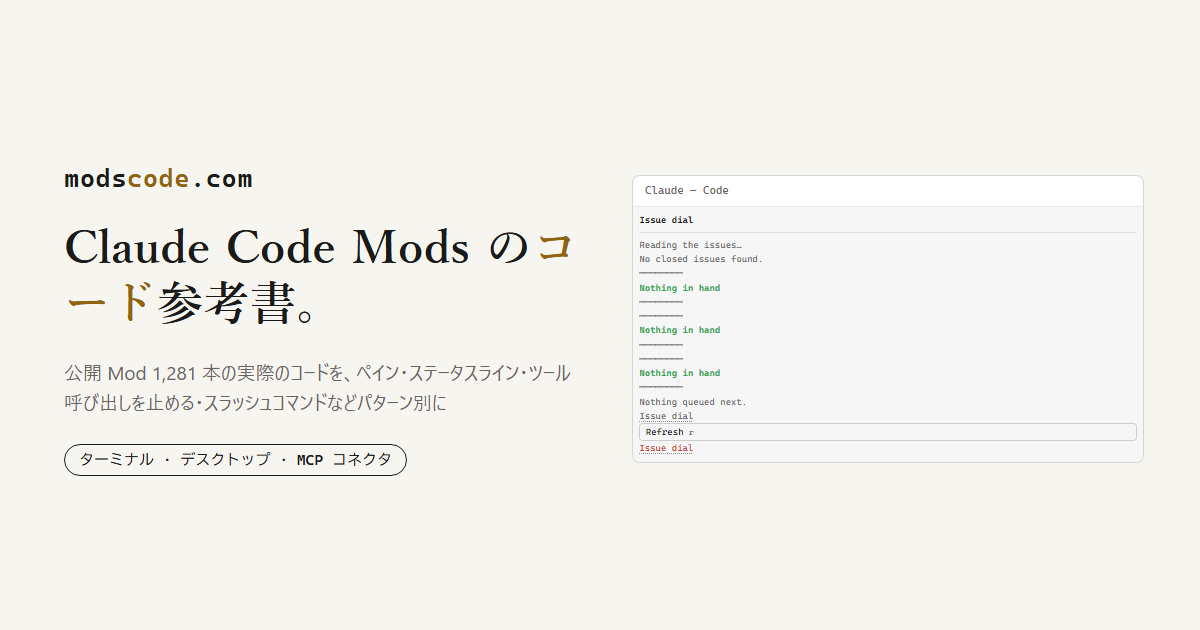Open the grey Issue dial link above Refresh
The image size is (1200, 630).
pos(666,416)
